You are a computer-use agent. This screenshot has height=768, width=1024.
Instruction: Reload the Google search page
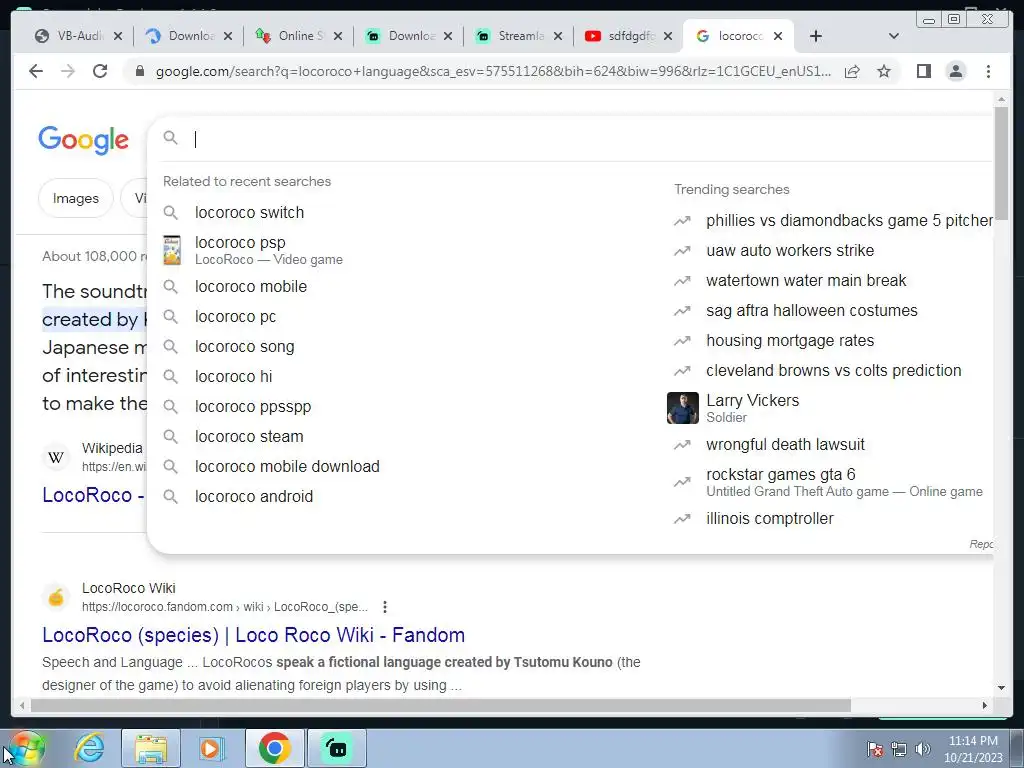[100, 71]
